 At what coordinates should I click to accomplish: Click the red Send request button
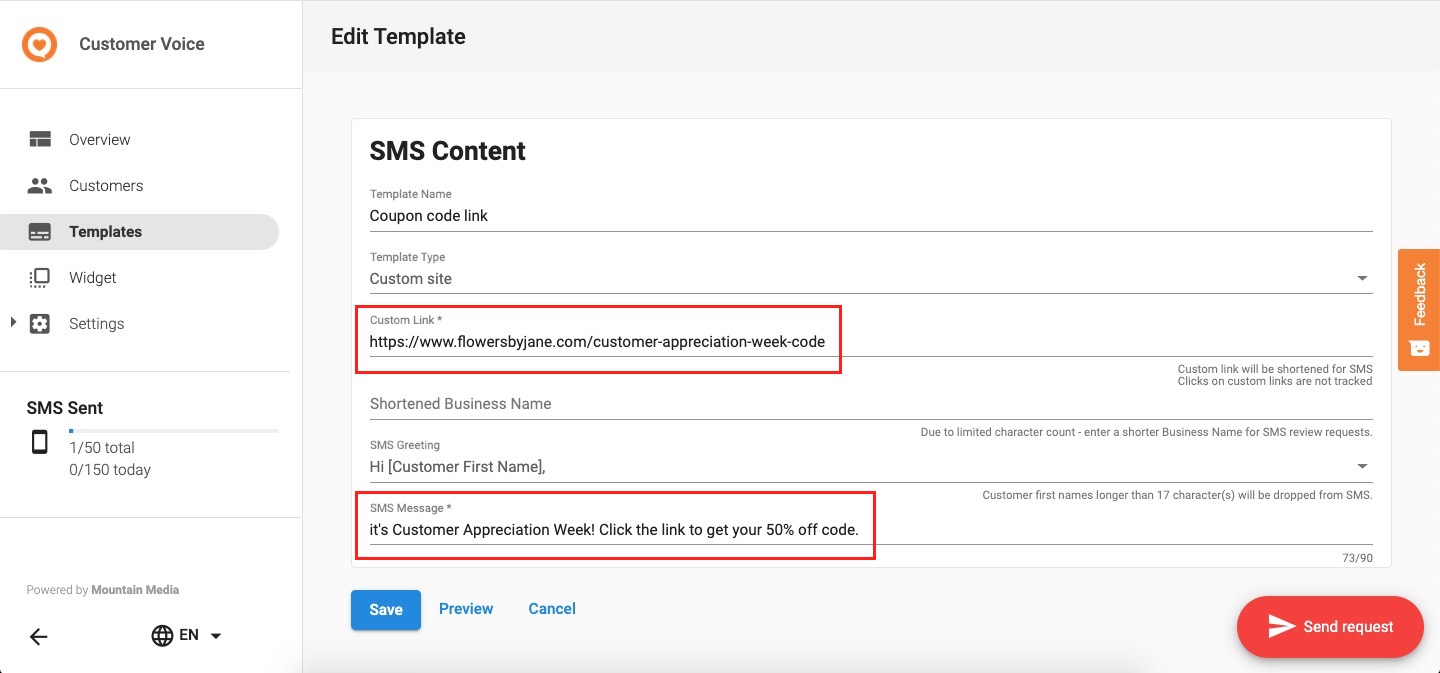[x=1330, y=627]
